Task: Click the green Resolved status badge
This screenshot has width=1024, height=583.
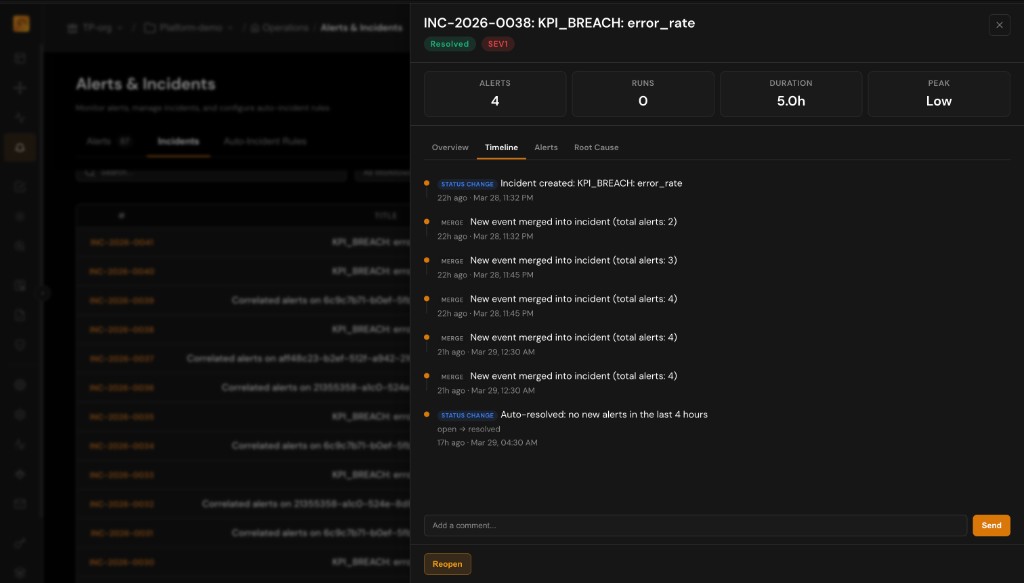Action: tap(449, 44)
